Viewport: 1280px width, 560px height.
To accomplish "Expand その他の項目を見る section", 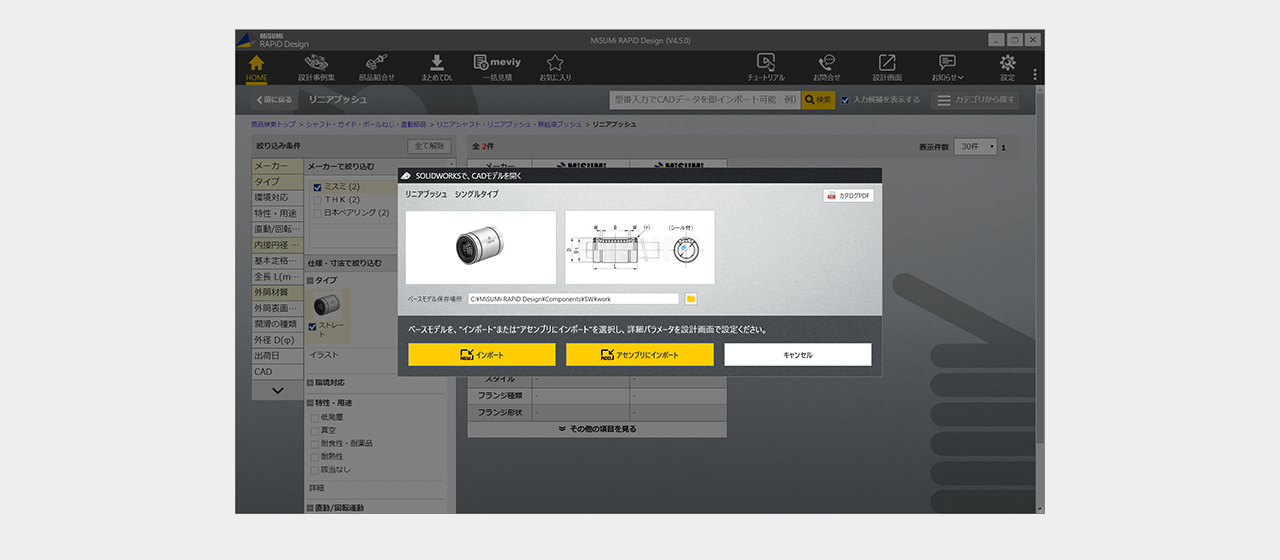I will (597, 429).
